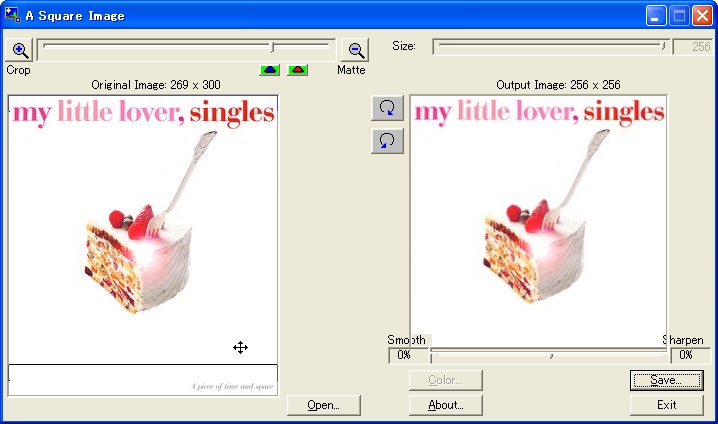
Task: Click the 'Size:' label
Action: (404, 46)
